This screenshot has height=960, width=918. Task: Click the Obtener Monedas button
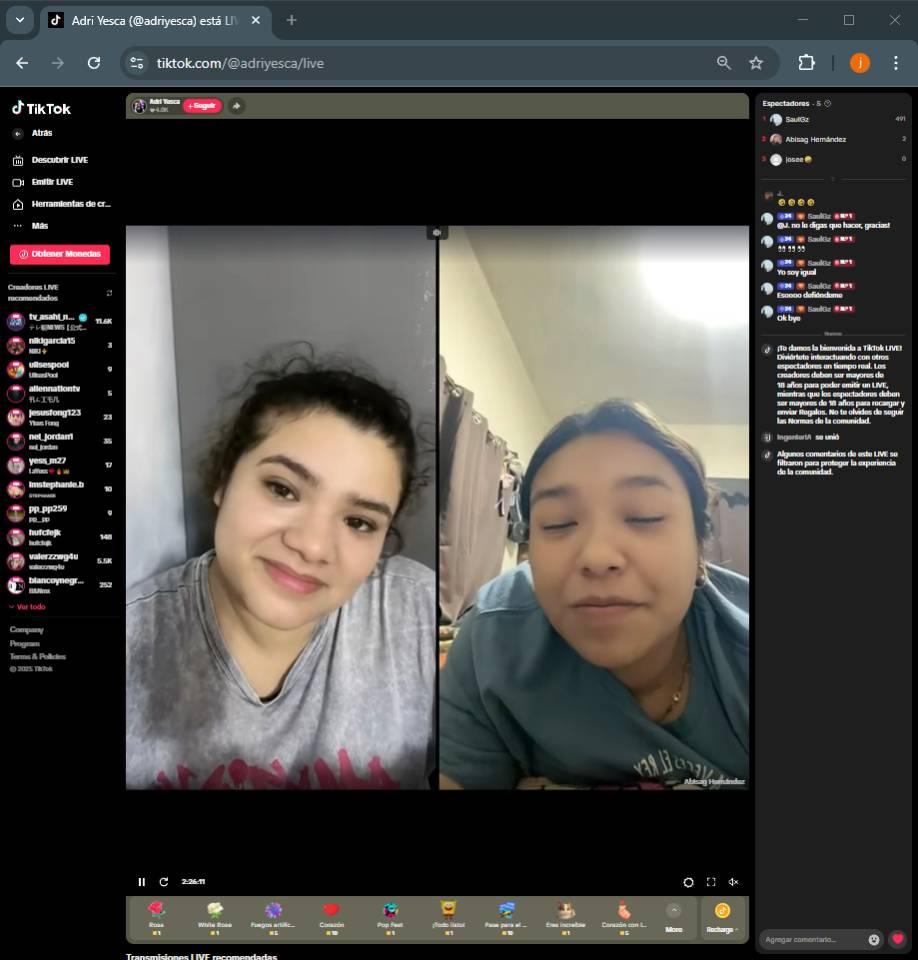pyautogui.click(x=60, y=254)
